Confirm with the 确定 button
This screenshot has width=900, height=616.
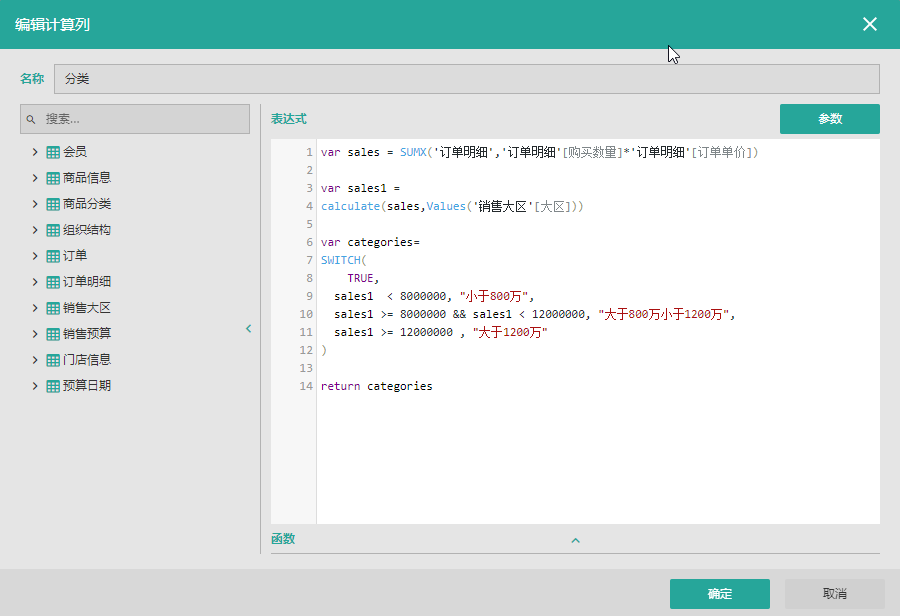point(719,594)
